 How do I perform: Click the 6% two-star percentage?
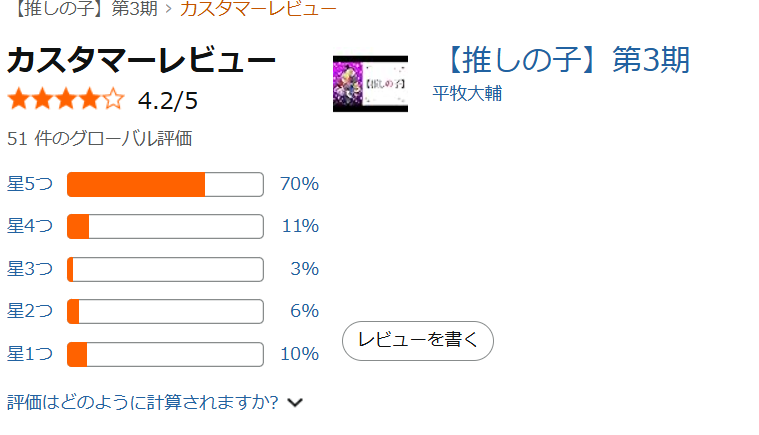304,311
